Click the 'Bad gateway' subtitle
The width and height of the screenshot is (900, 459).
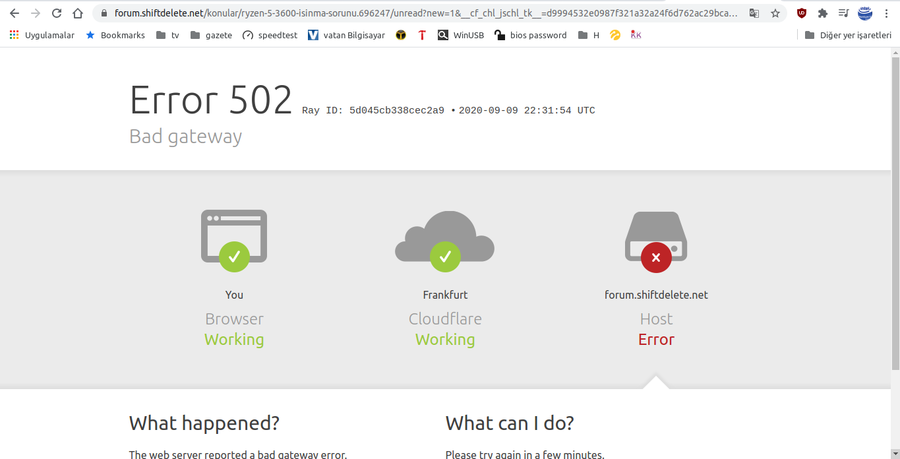click(185, 137)
